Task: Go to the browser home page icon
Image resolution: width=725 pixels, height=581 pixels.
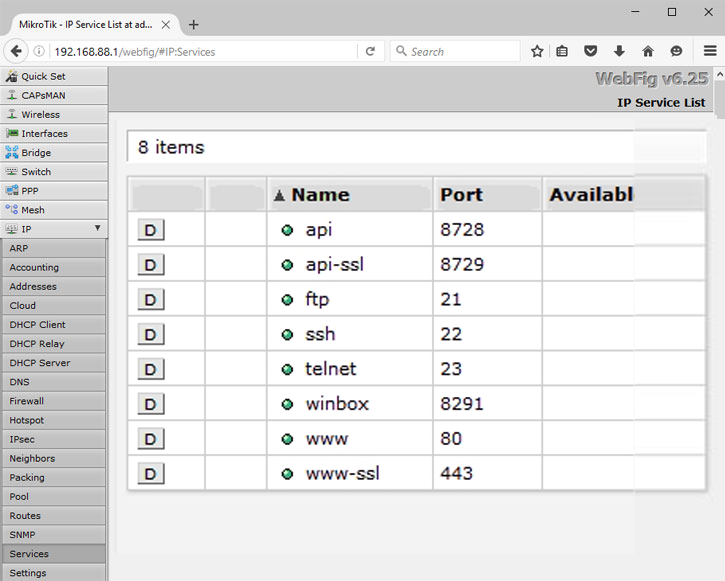Action: (648, 51)
